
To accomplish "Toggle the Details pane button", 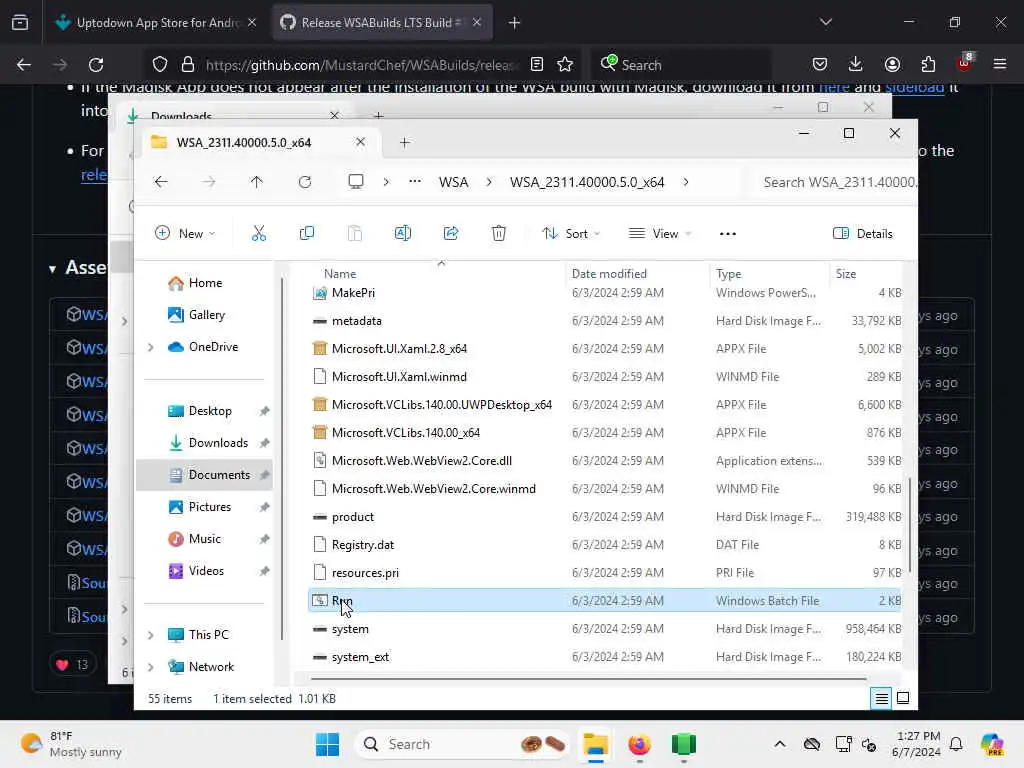I will pyautogui.click(x=863, y=234).
